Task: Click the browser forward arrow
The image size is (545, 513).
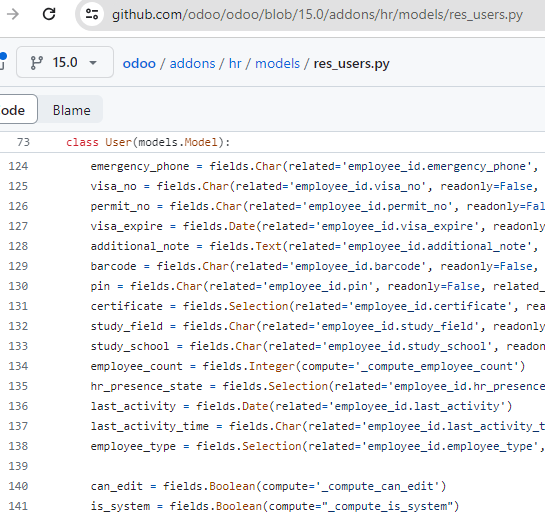Action: coord(13,14)
